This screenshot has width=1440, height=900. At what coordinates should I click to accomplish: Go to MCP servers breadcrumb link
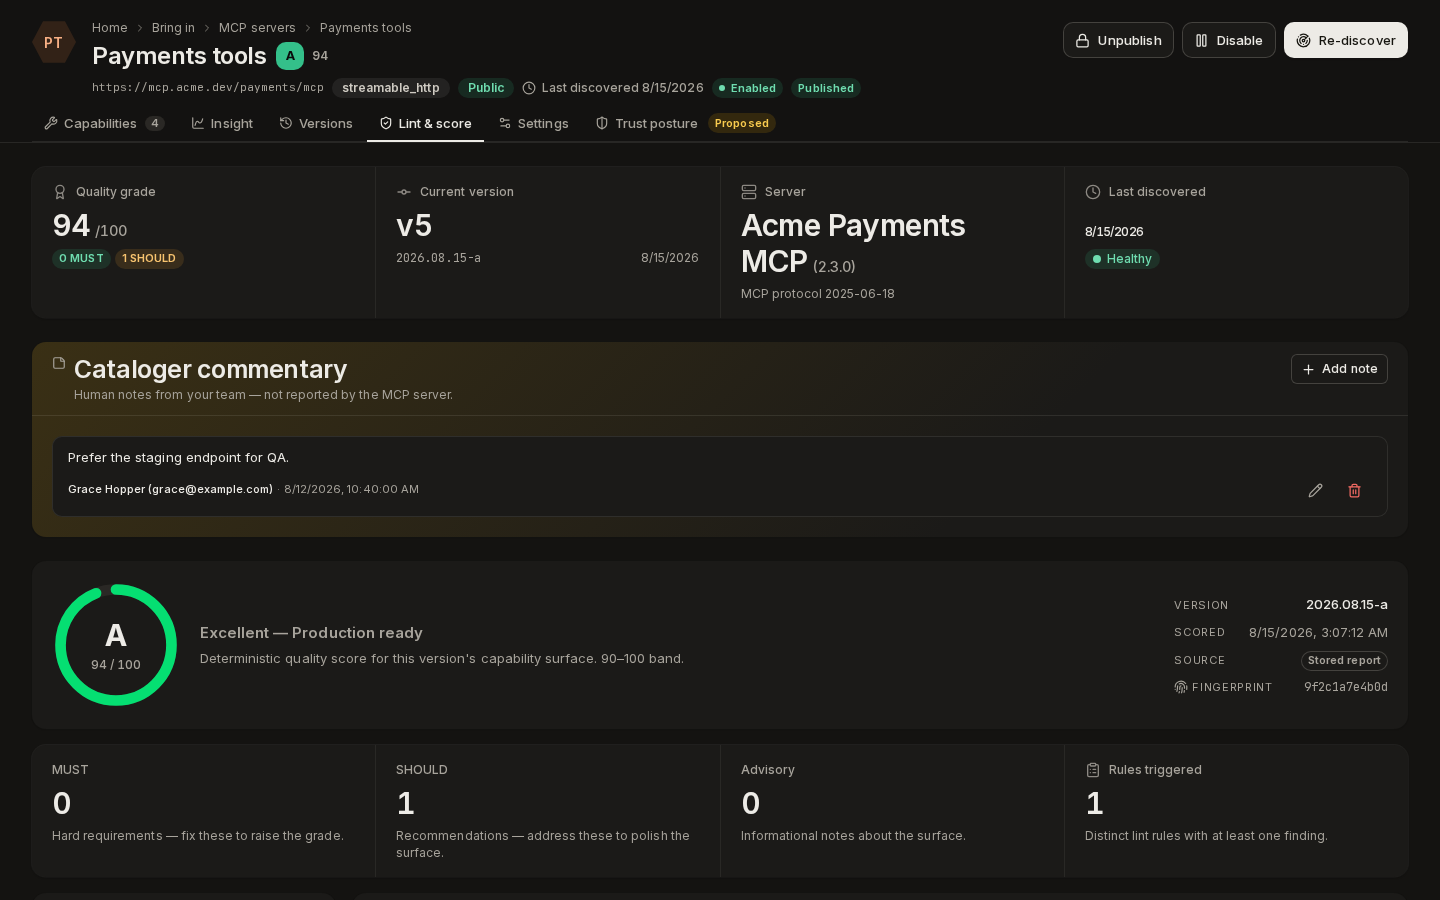pos(257,28)
